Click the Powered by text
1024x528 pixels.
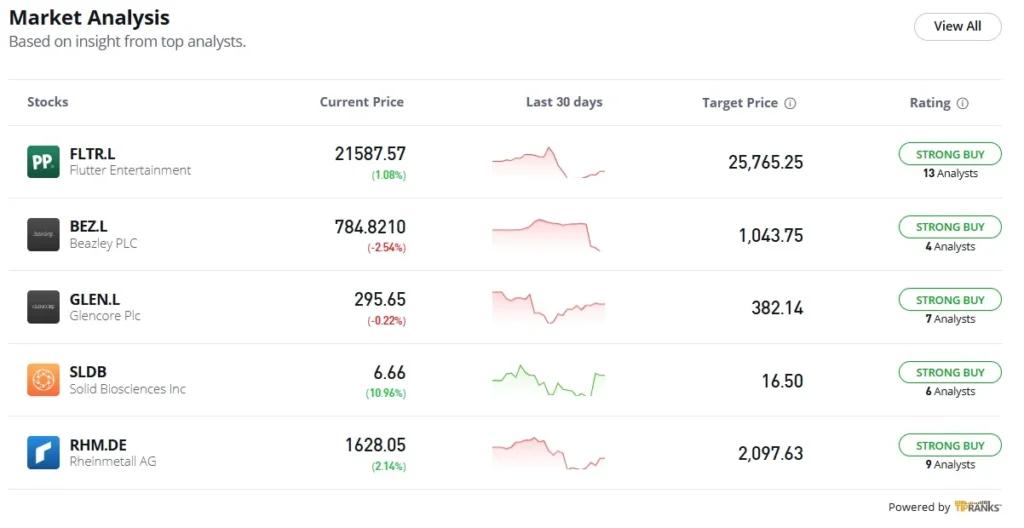(x=919, y=507)
